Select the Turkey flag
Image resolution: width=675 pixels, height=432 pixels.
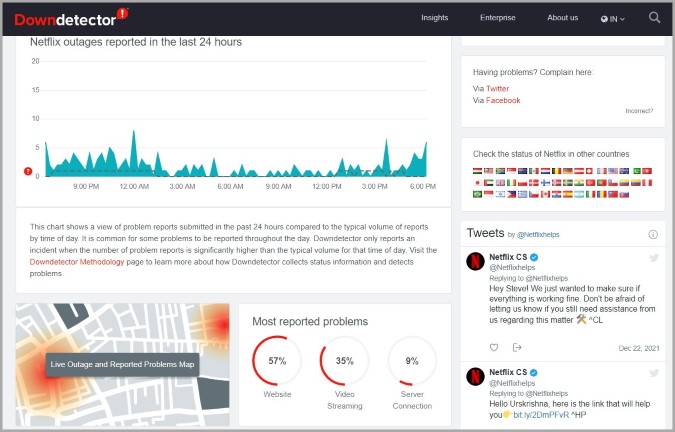click(x=590, y=183)
